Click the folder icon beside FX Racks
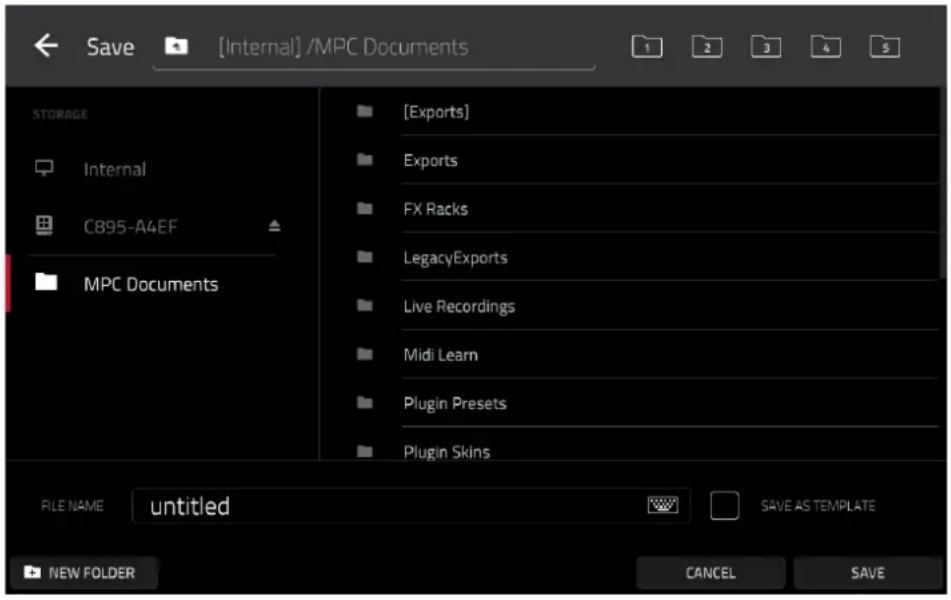The image size is (951, 600). coord(365,209)
